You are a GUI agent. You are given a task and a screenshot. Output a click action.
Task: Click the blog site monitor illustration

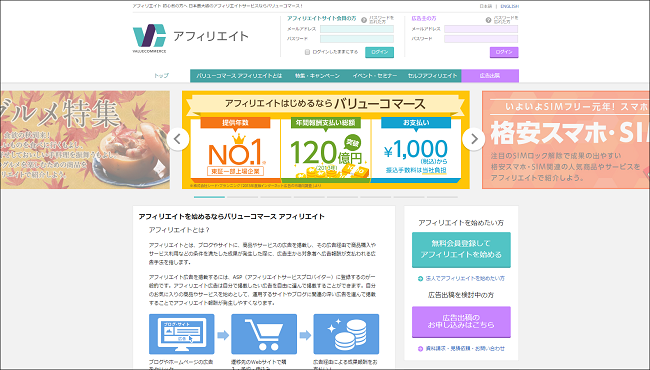tap(182, 334)
